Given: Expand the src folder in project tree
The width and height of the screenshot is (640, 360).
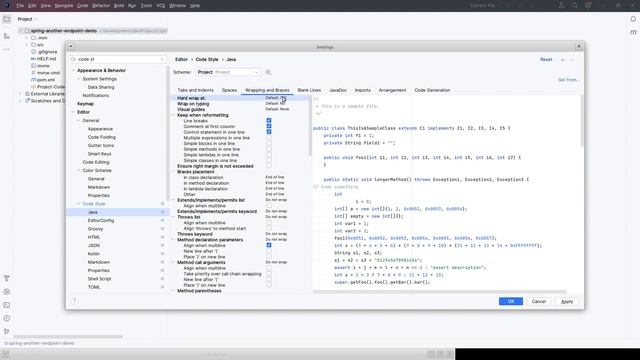Looking at the screenshot, I should tap(27, 45).
